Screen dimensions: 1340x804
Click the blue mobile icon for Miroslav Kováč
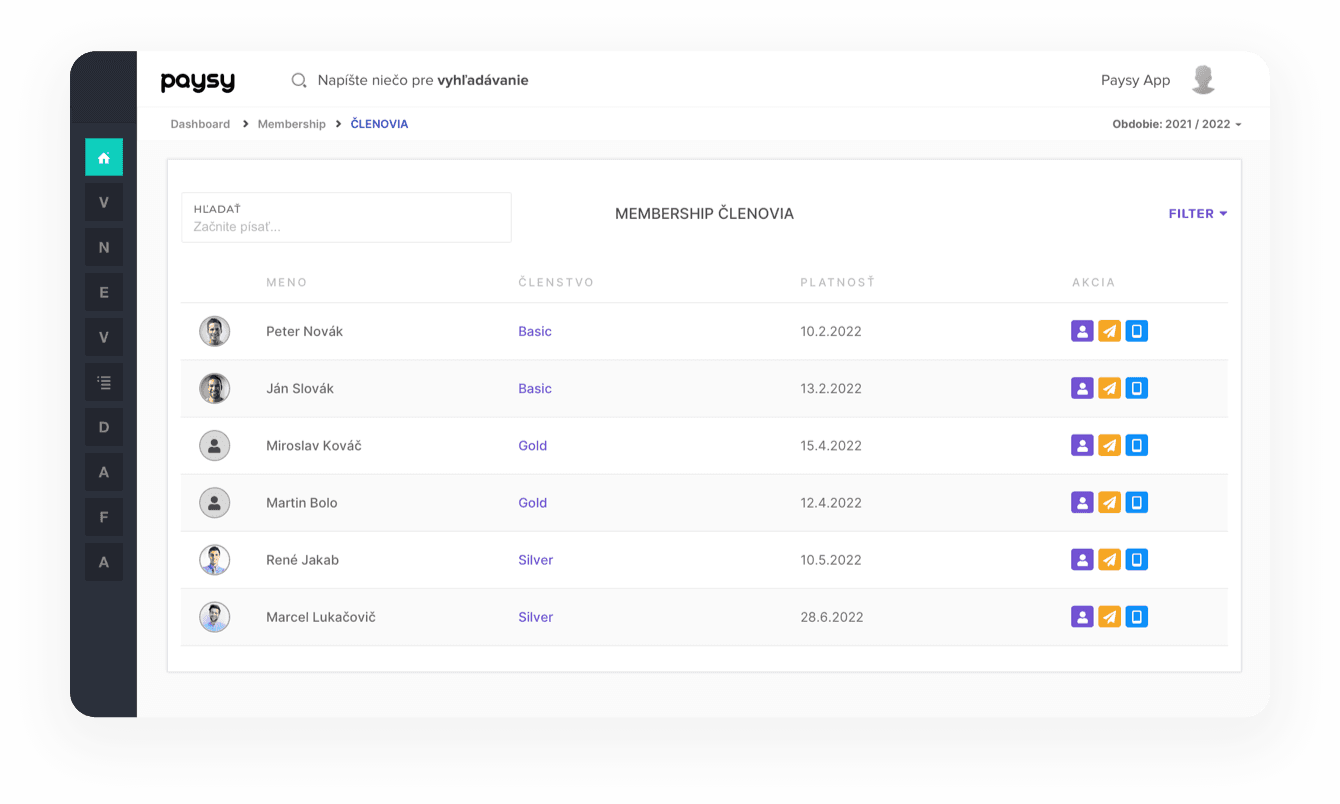tap(1136, 445)
